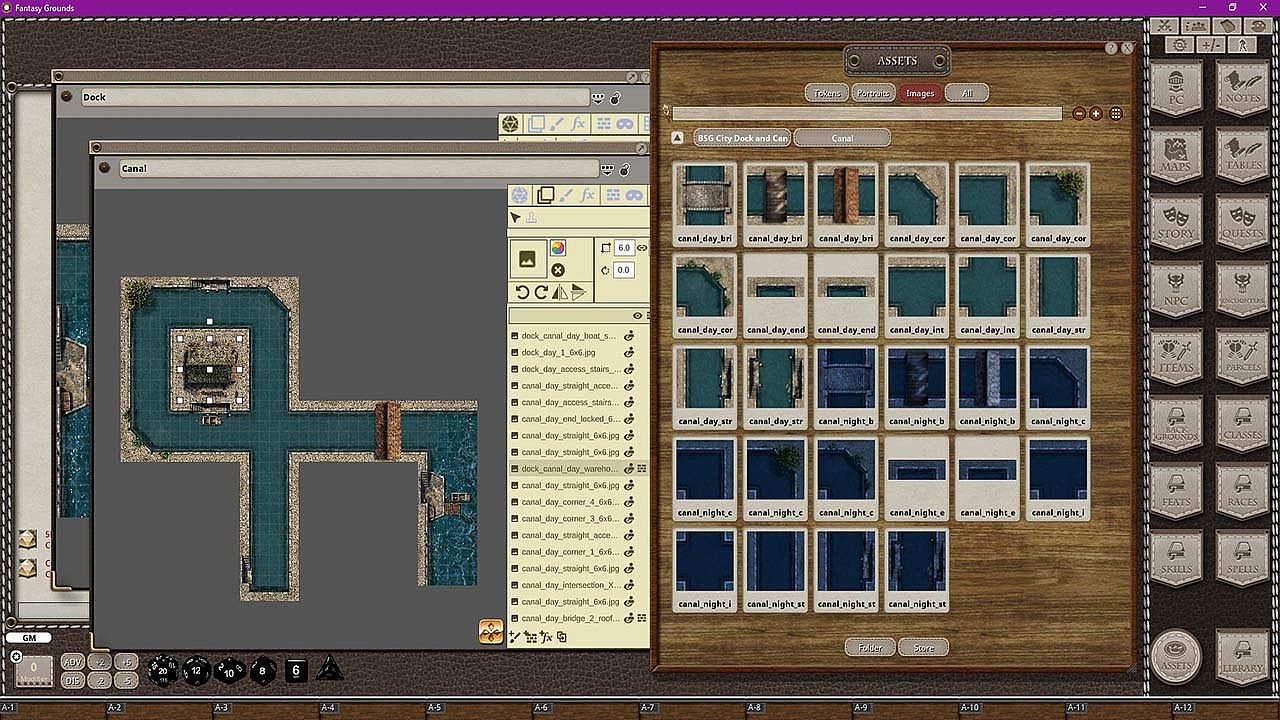
Task: Switch to Tokens tab in Assets
Action: [x=827, y=93]
